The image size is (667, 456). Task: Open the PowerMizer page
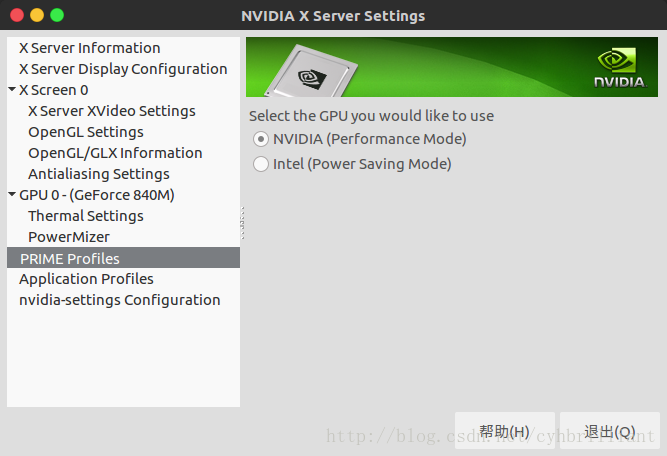coord(69,237)
